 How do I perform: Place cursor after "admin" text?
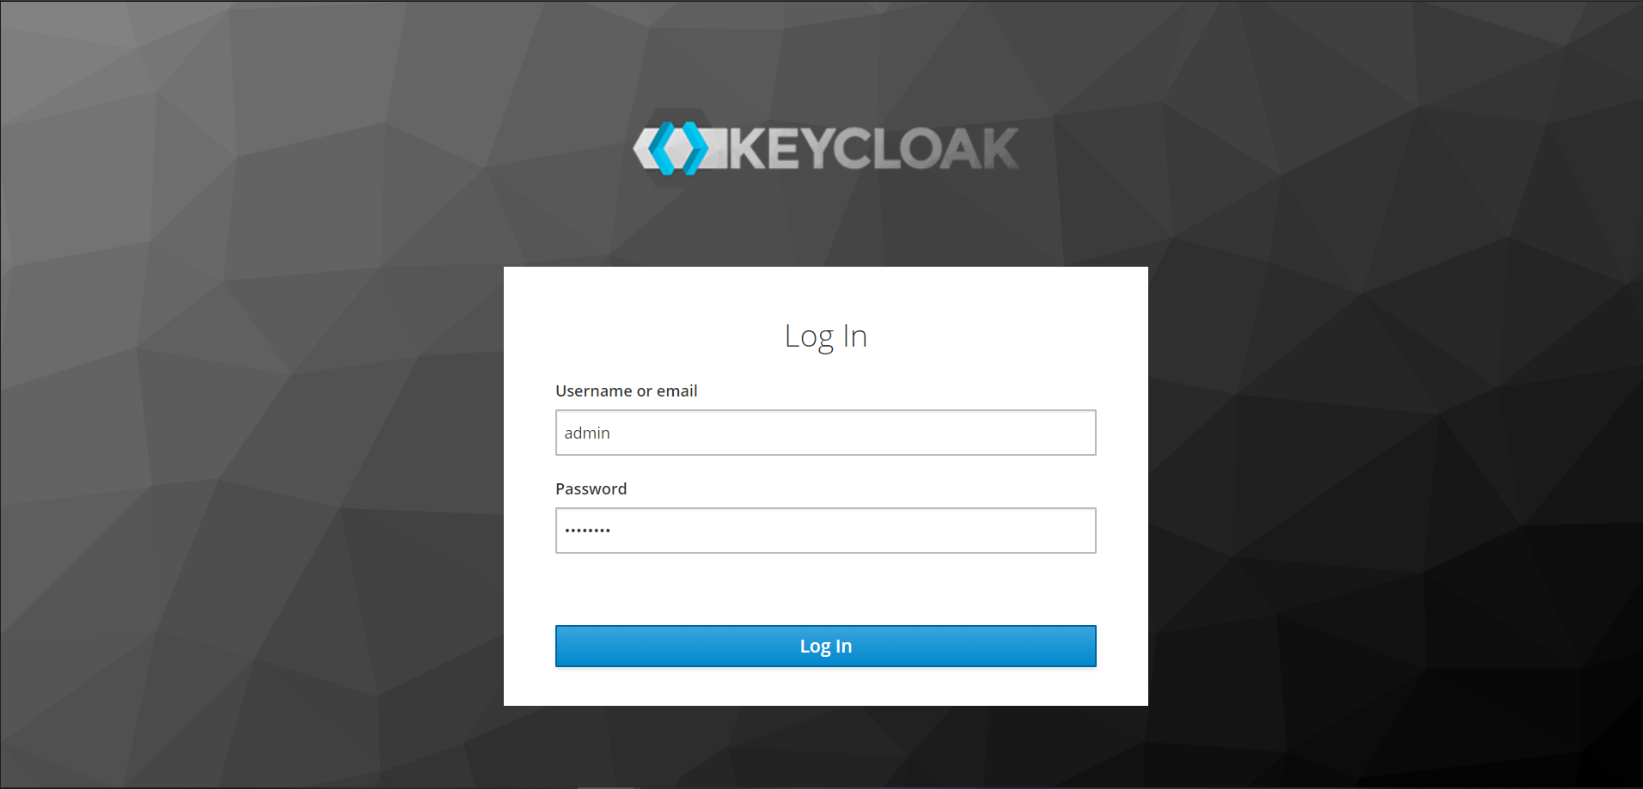[x=612, y=433]
